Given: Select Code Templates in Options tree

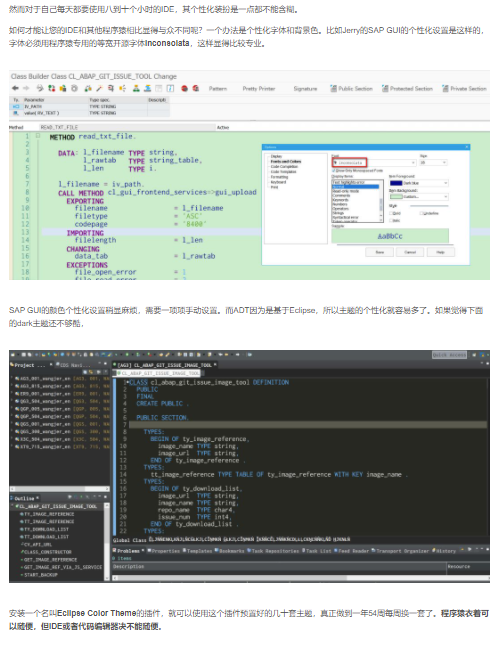Looking at the screenshot, I should [284, 171].
